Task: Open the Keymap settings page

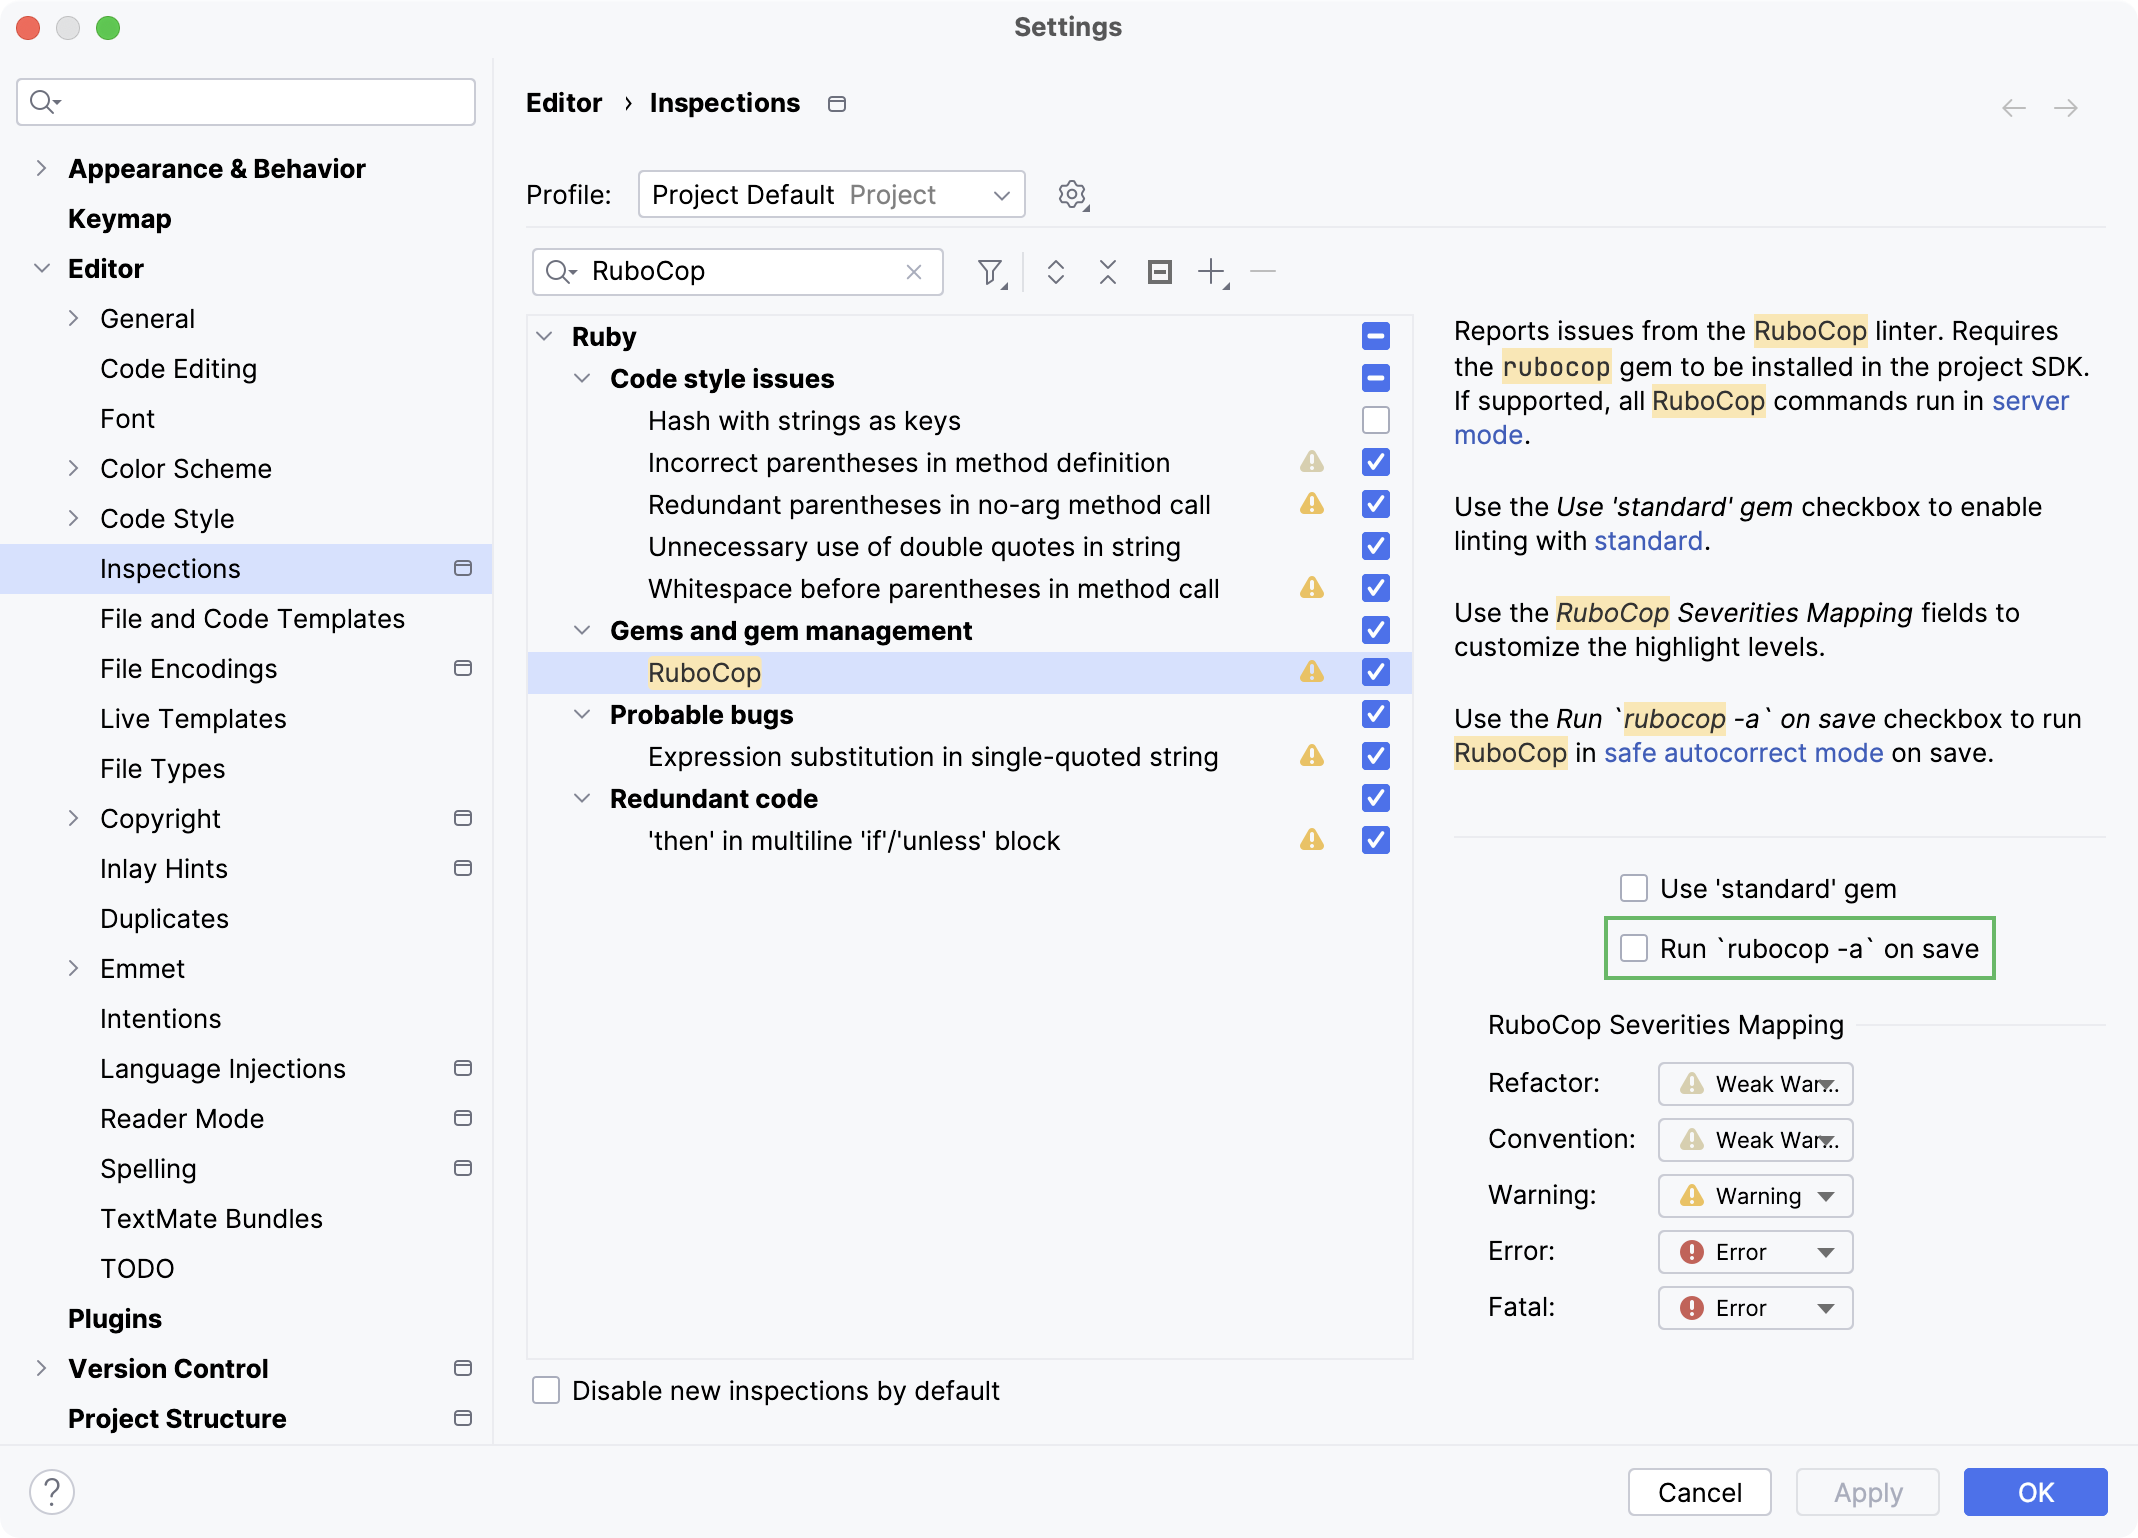Action: pos(120,218)
